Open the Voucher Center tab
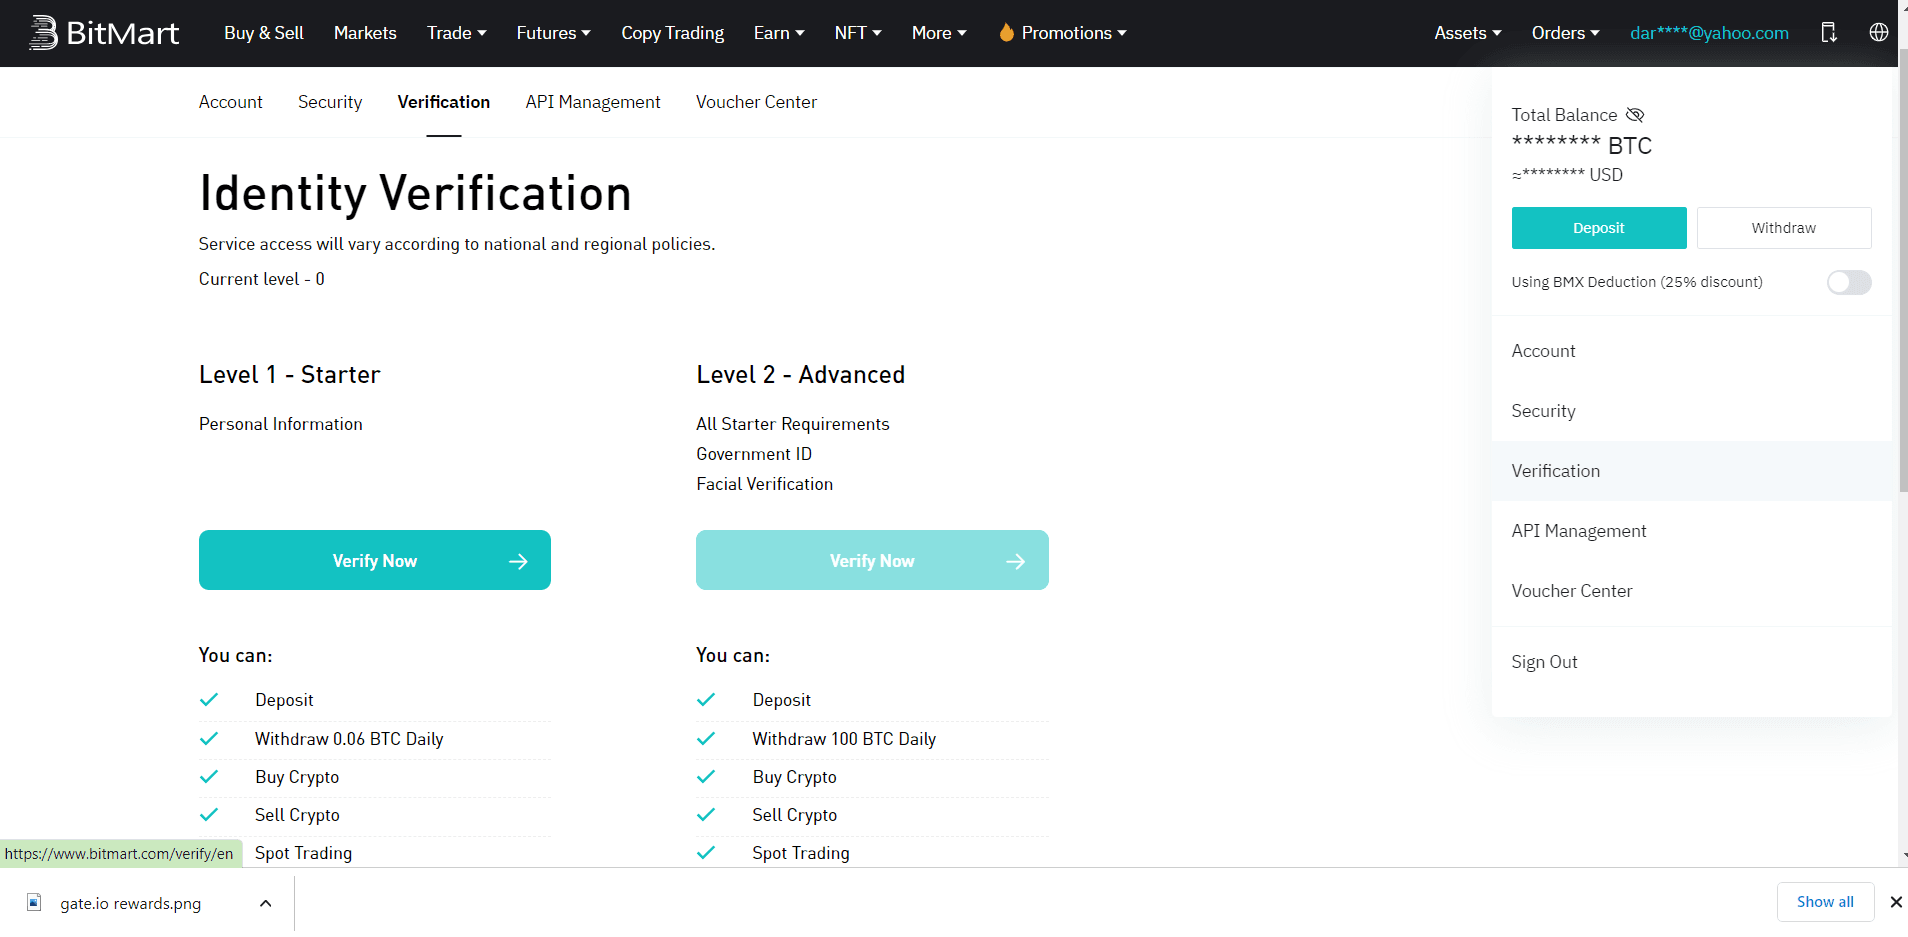1908x937 pixels. pos(756,102)
